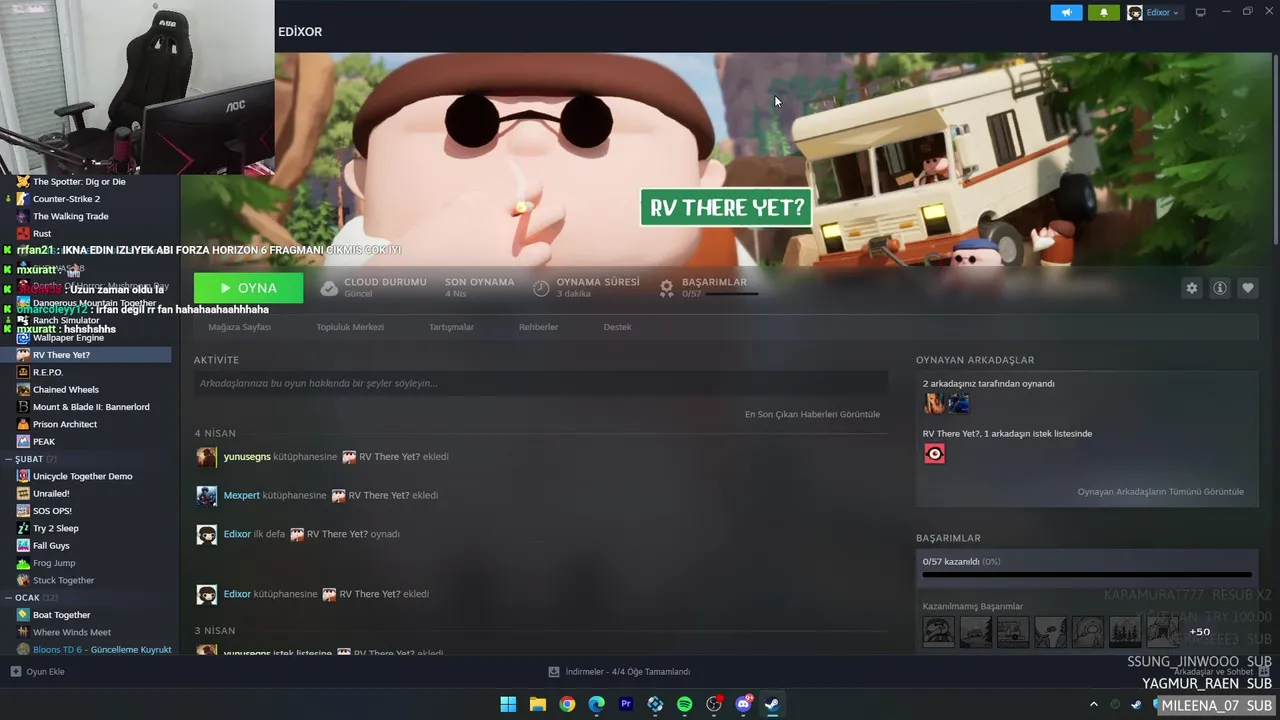1280x720 pixels.
Task: Open Chrome from taskbar
Action: pos(567,704)
